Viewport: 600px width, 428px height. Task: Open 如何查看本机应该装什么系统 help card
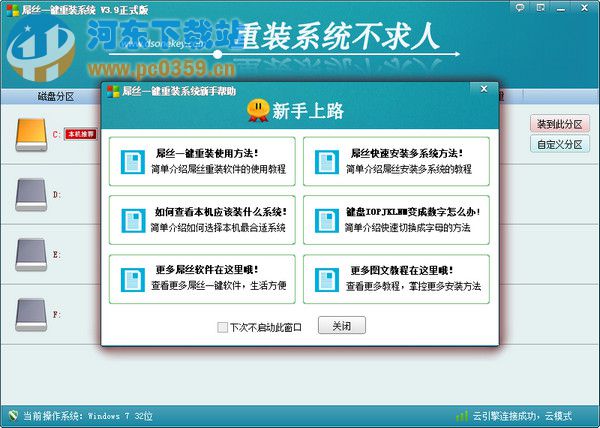pyautogui.click(x=202, y=220)
